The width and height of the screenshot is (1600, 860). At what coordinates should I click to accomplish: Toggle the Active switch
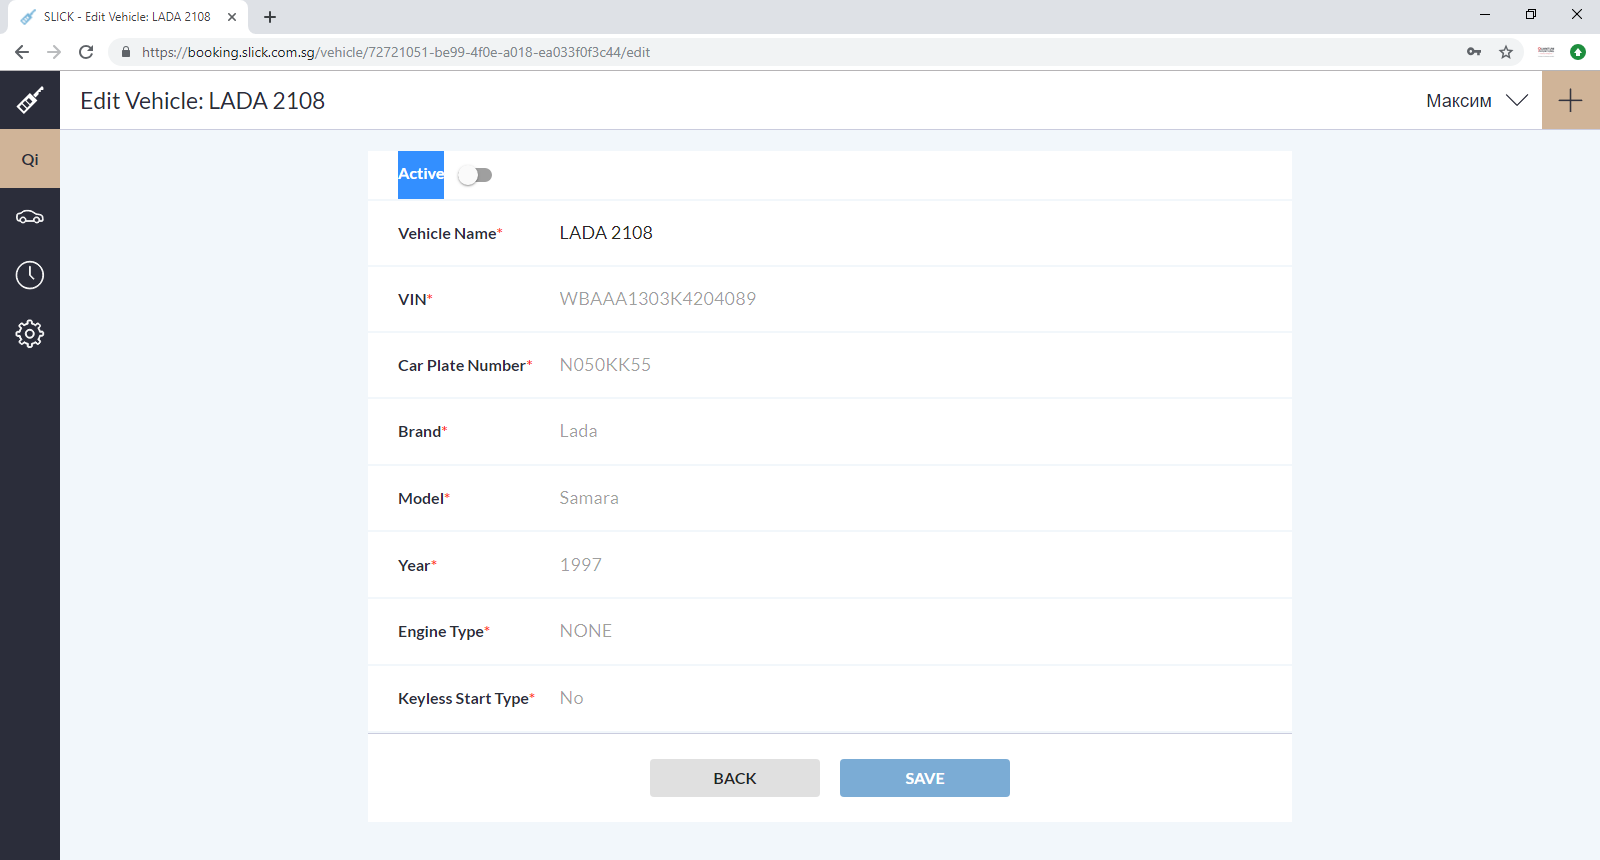[x=475, y=175]
